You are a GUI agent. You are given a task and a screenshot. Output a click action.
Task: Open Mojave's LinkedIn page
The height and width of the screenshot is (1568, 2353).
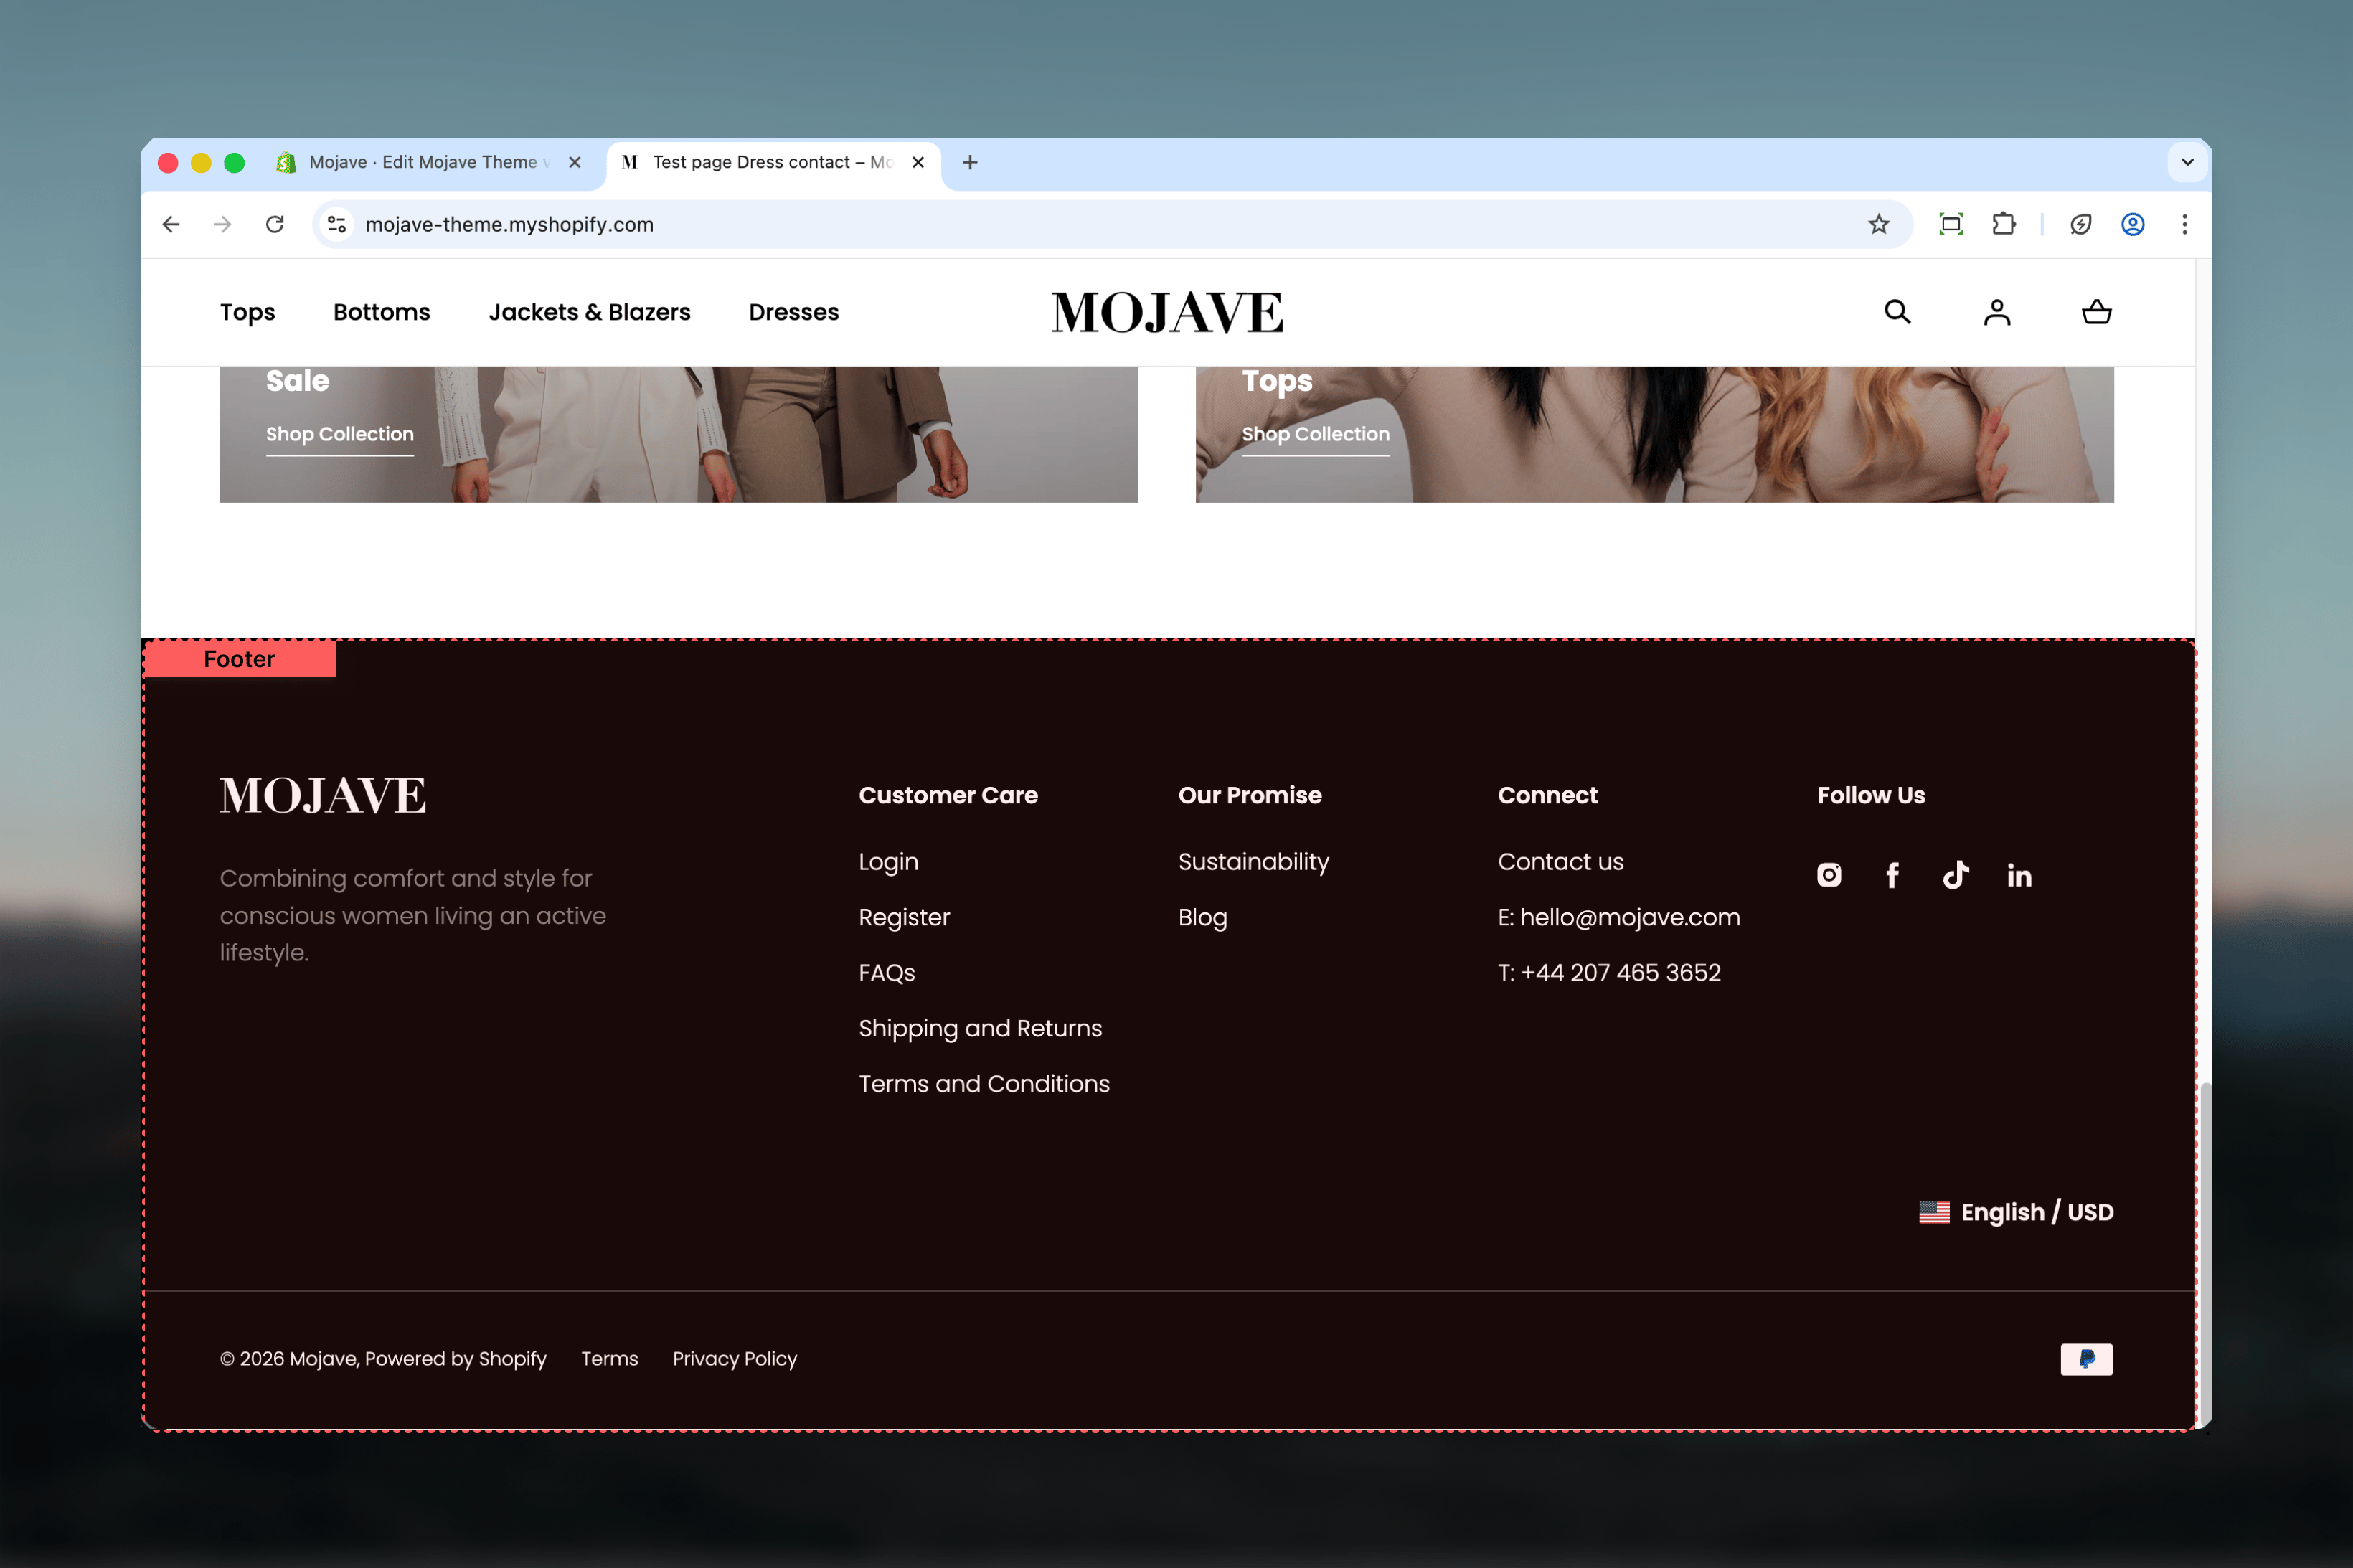(2019, 876)
